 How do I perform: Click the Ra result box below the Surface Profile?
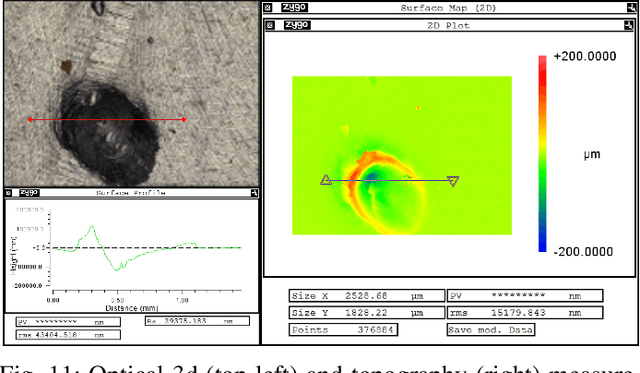pos(197,321)
